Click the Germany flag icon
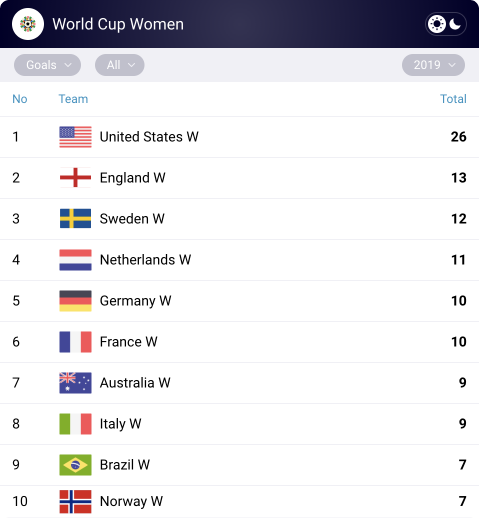Screen dimensions: 479x518 click(x=75, y=301)
